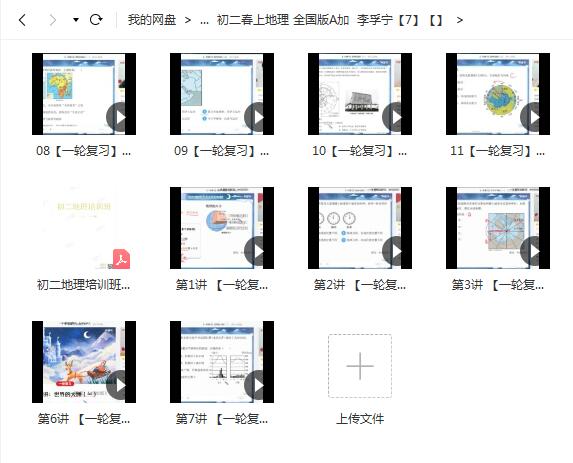Play the 10【一轮复习】 video icon
Screen dimensions: 573x463
pyautogui.click(x=396, y=118)
